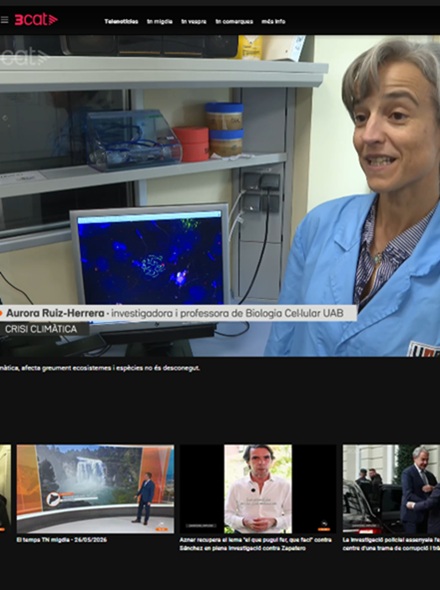This screenshot has height=590, width=440.
Task: Open the El temps TN migdia thumbnail
Action: (95, 489)
